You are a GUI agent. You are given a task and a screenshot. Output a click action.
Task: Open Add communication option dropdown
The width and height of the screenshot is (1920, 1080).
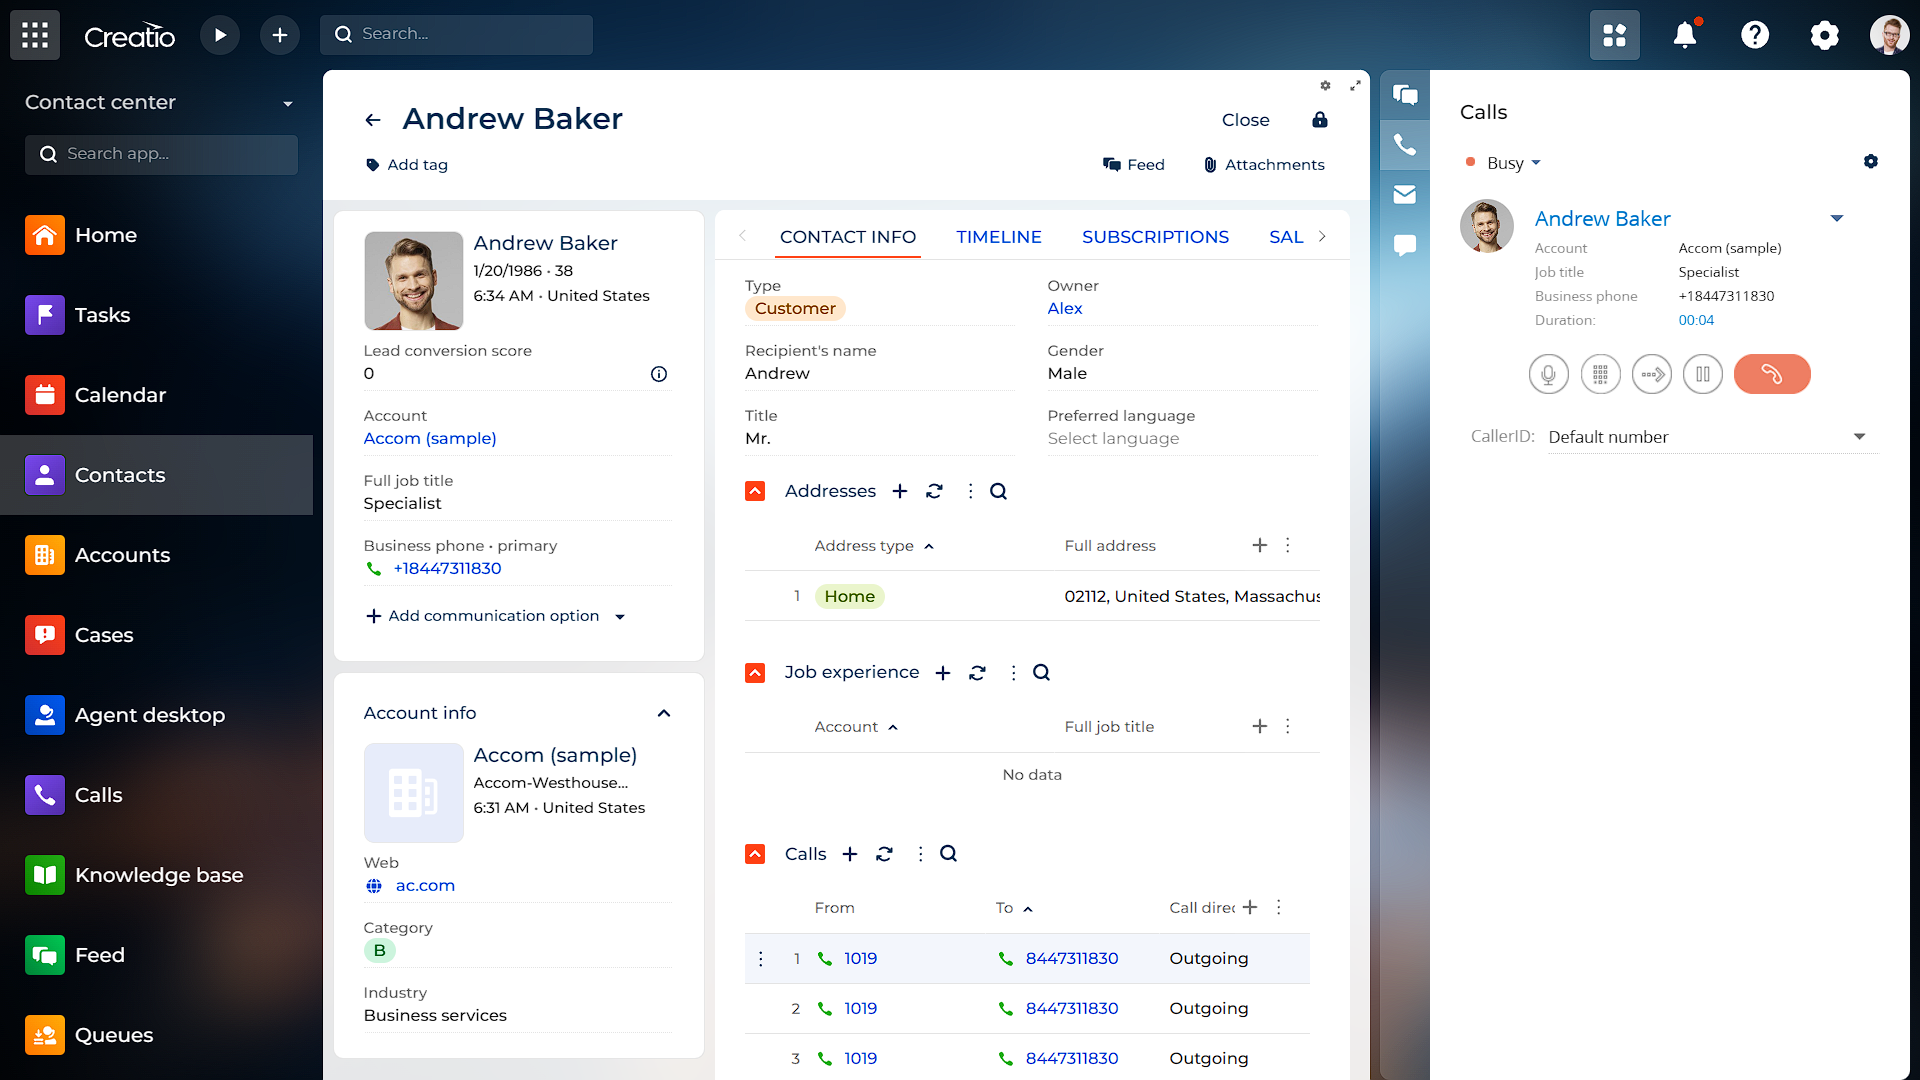620,617
